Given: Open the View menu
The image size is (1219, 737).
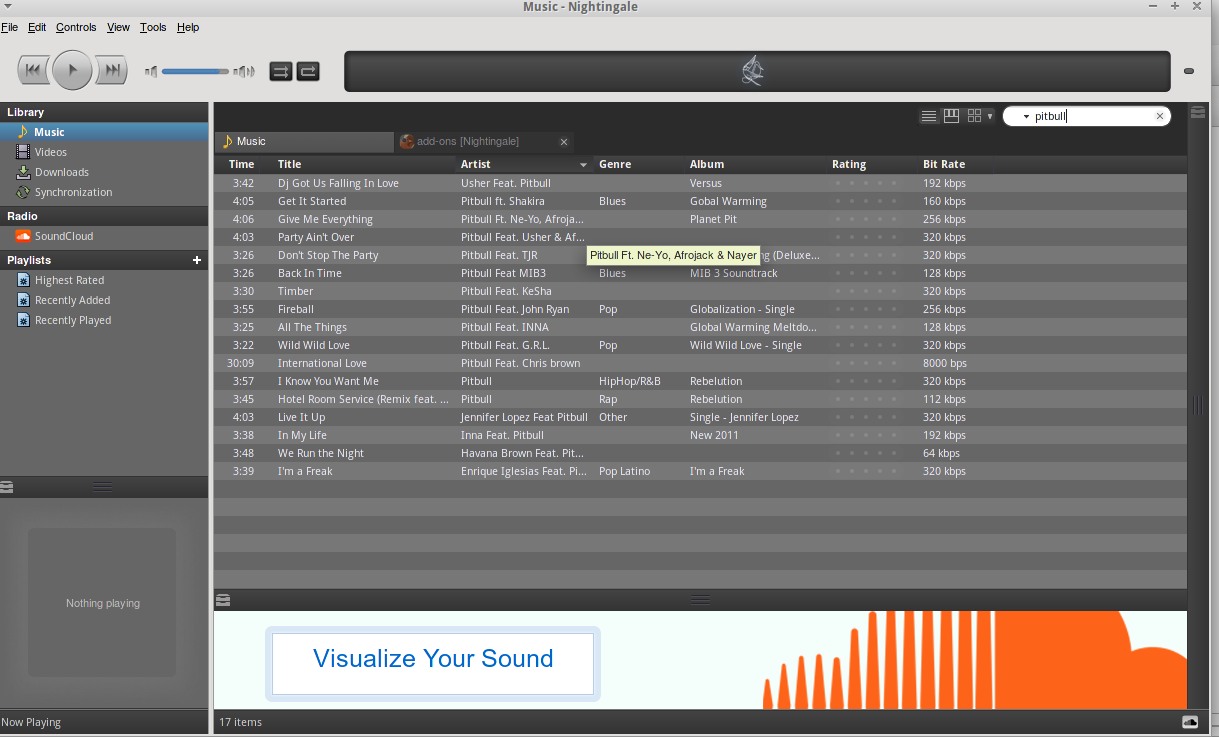Looking at the screenshot, I should [118, 27].
